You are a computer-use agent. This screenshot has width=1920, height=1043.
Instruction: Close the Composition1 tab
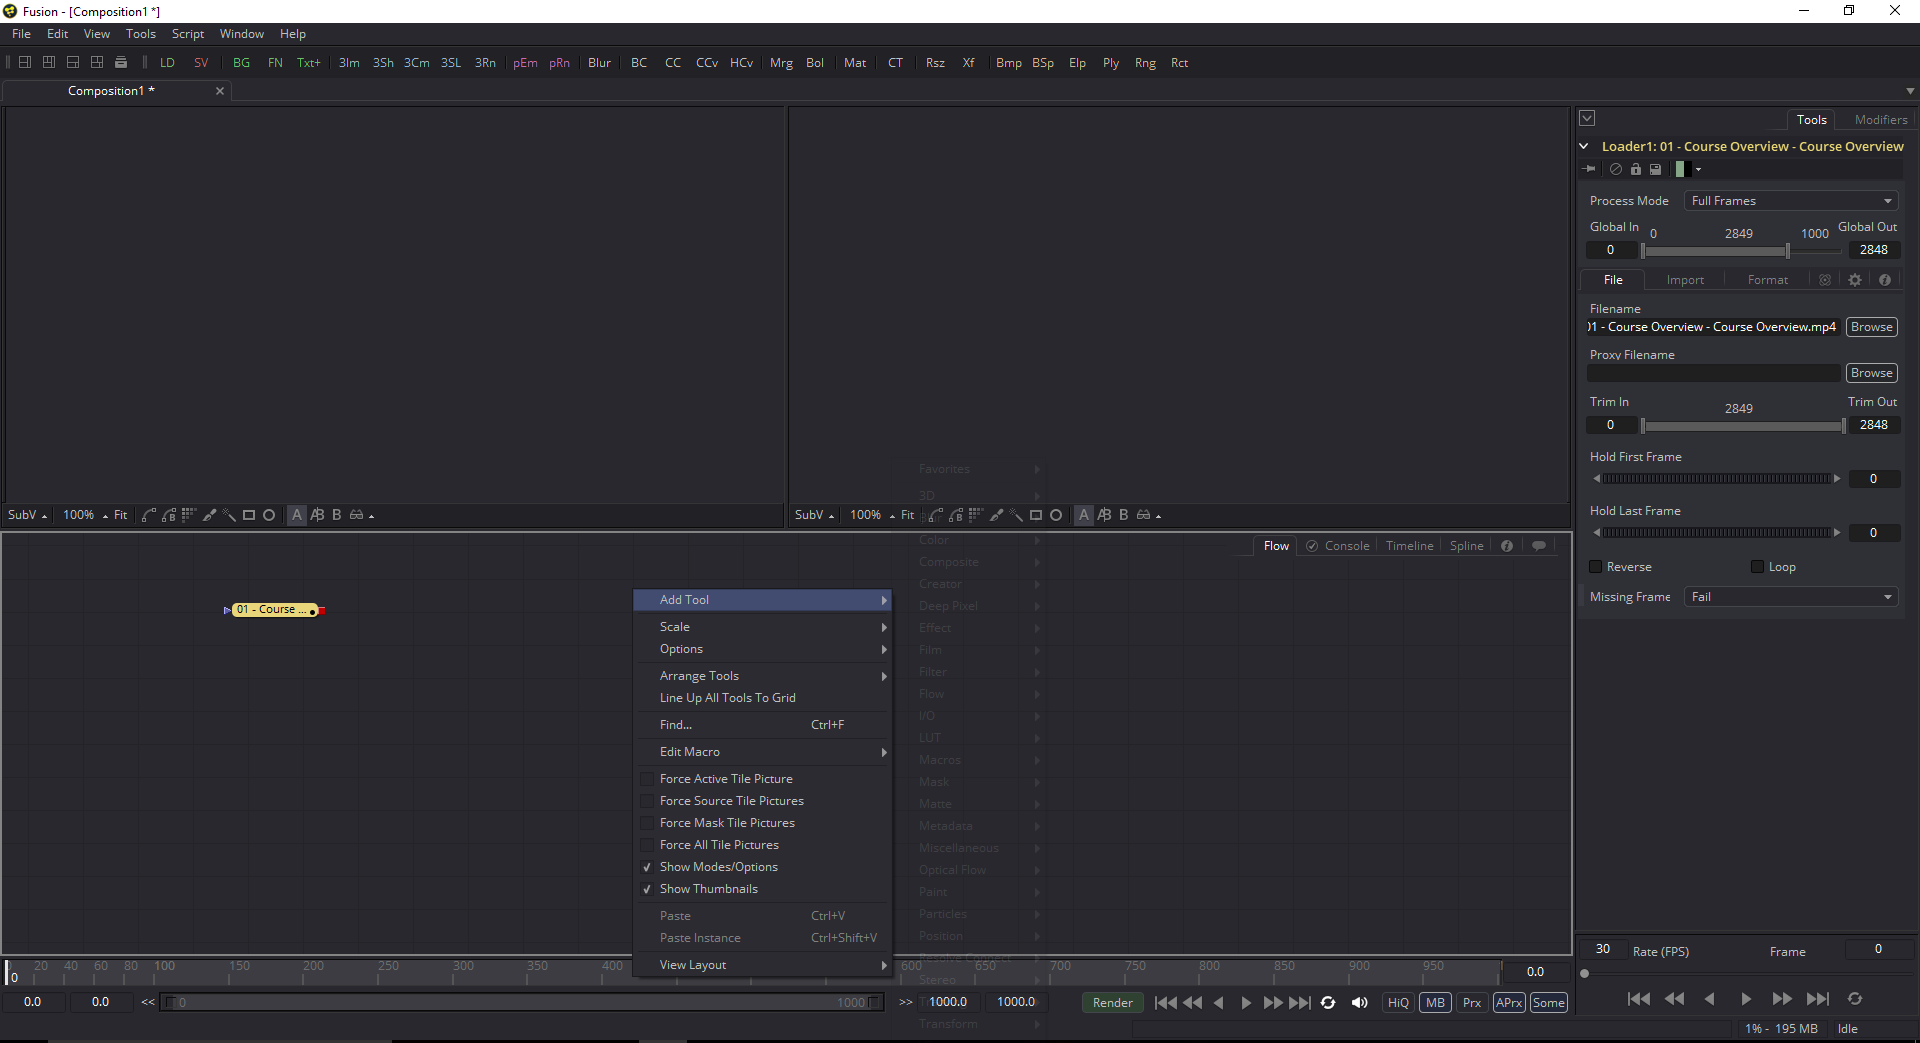[220, 91]
